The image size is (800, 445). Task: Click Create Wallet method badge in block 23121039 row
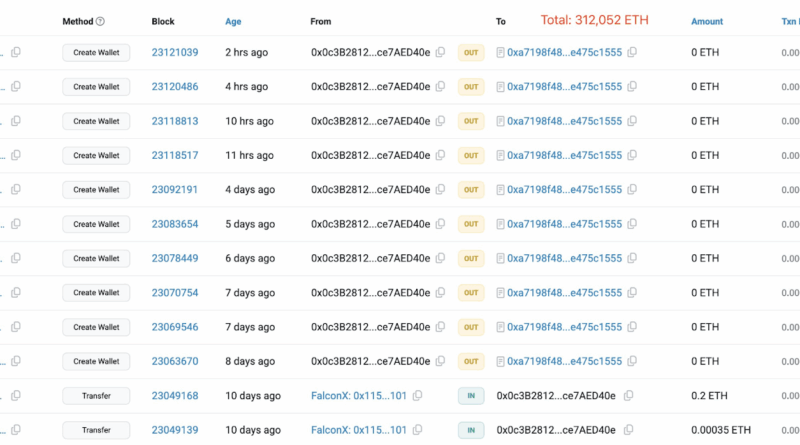coord(96,53)
